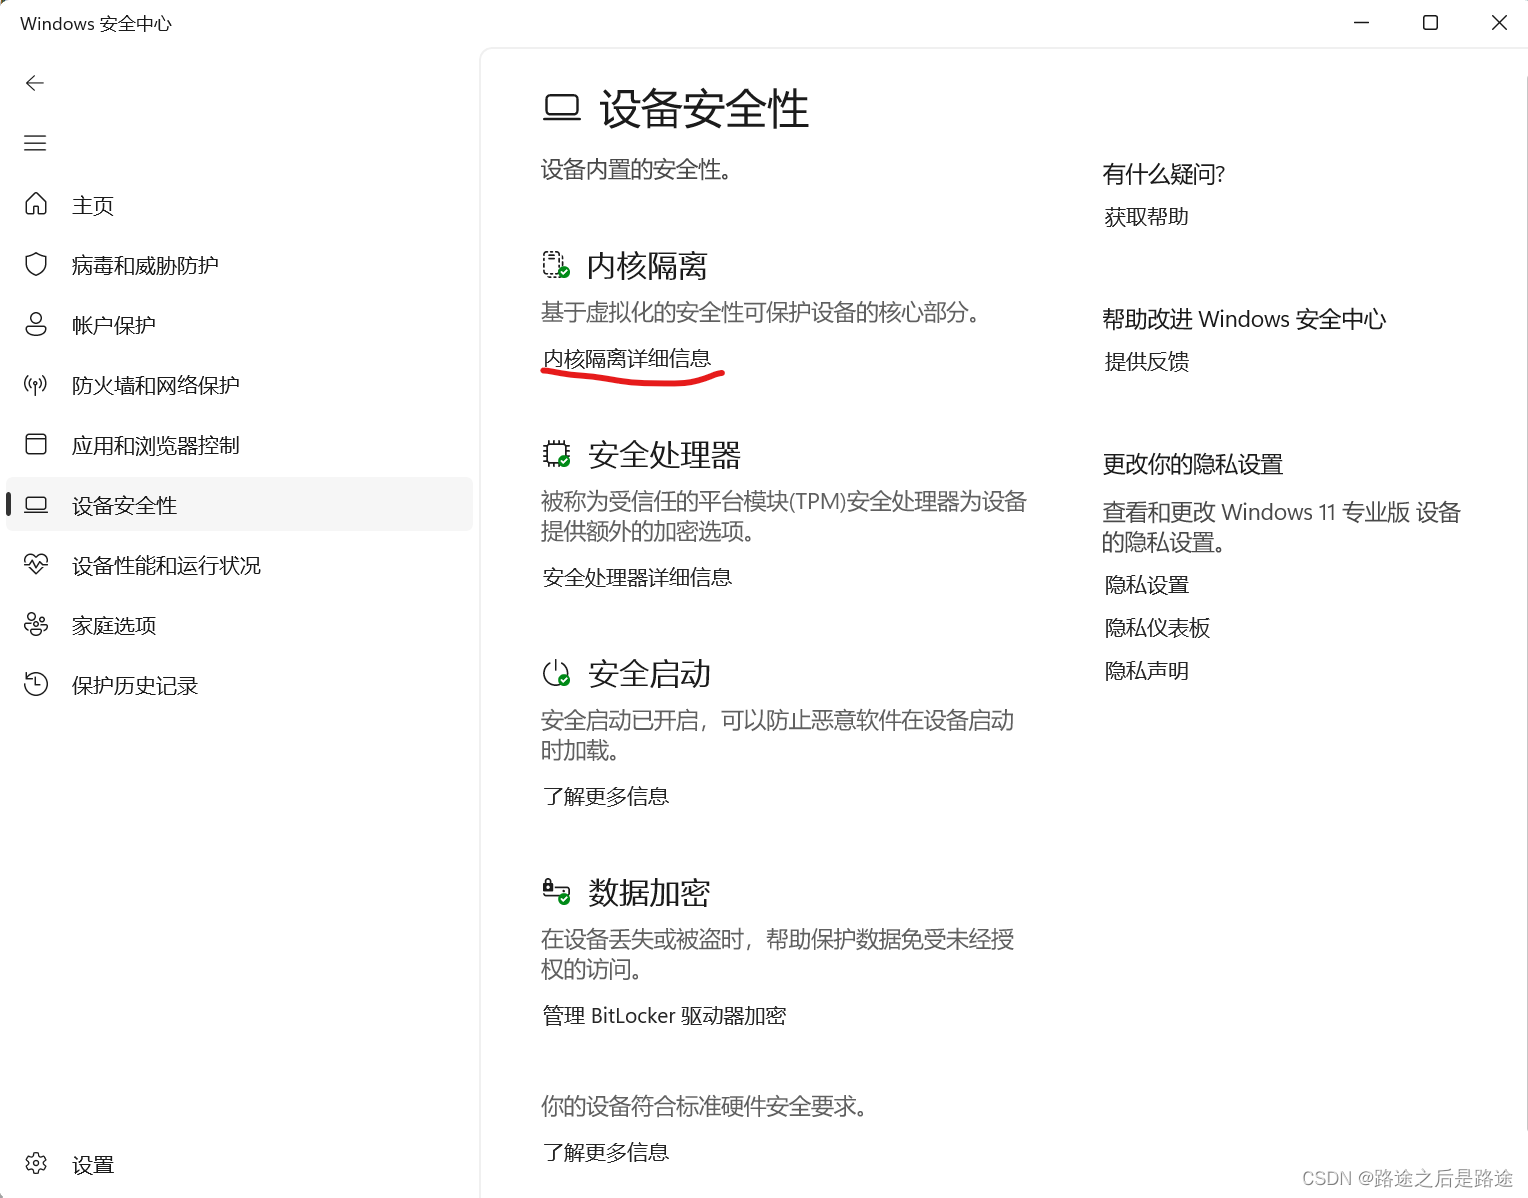The height and width of the screenshot is (1198, 1528).
Task: Click the 数据加密 heading
Action: click(649, 892)
